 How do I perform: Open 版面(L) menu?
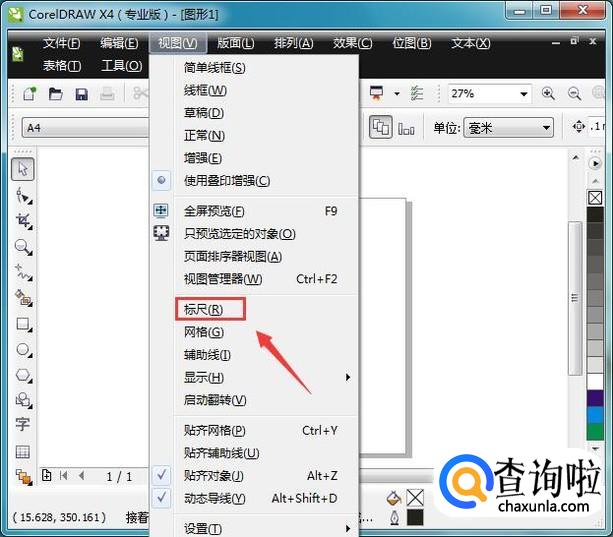235,43
